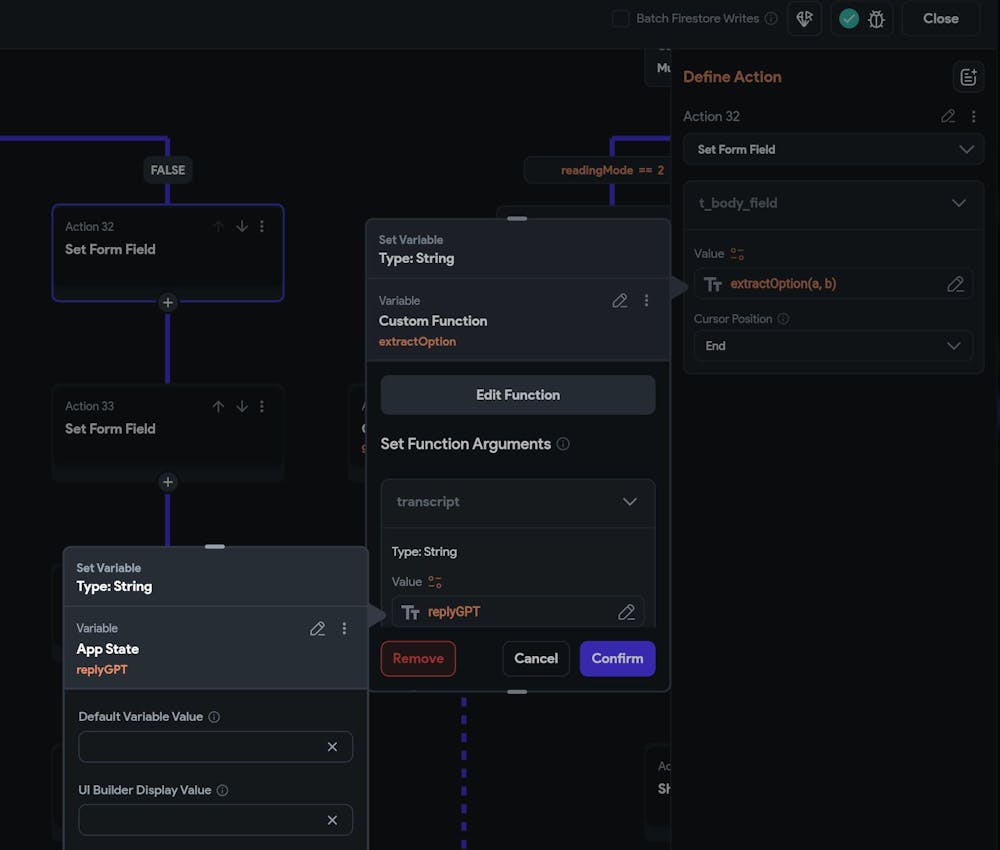Image resolution: width=1000 pixels, height=850 pixels.
Task: Grab the top handle of App State popup
Action: (215, 546)
